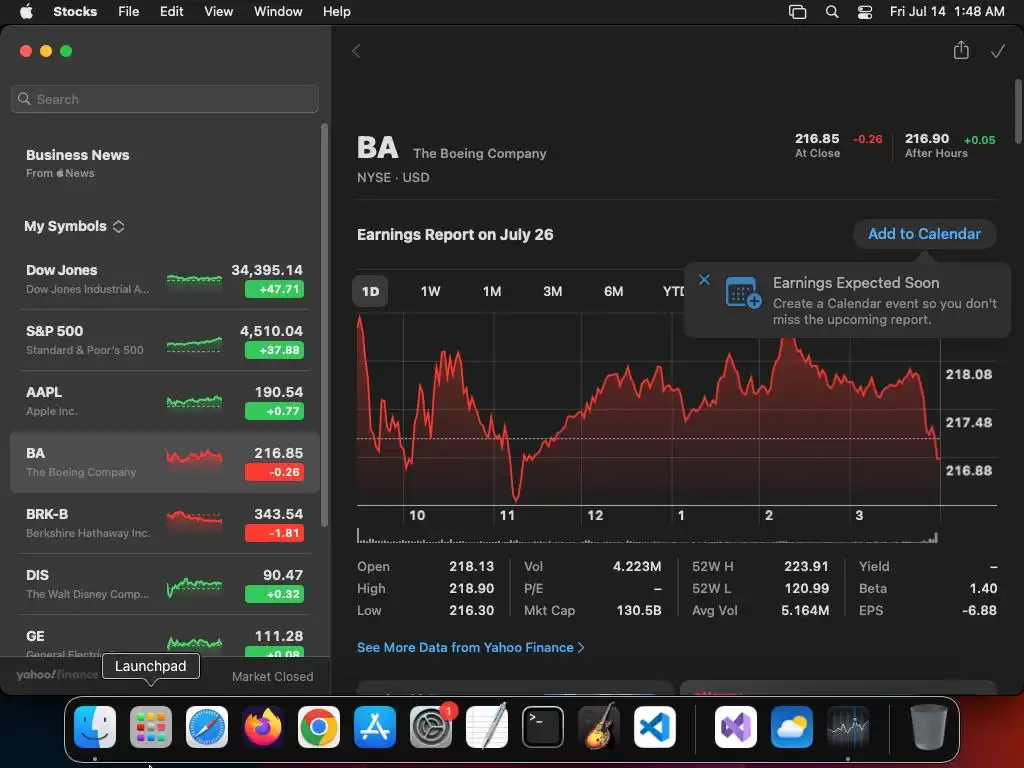Open Control Center in the menu bar
Image resolution: width=1024 pixels, height=768 pixels.
865,12
